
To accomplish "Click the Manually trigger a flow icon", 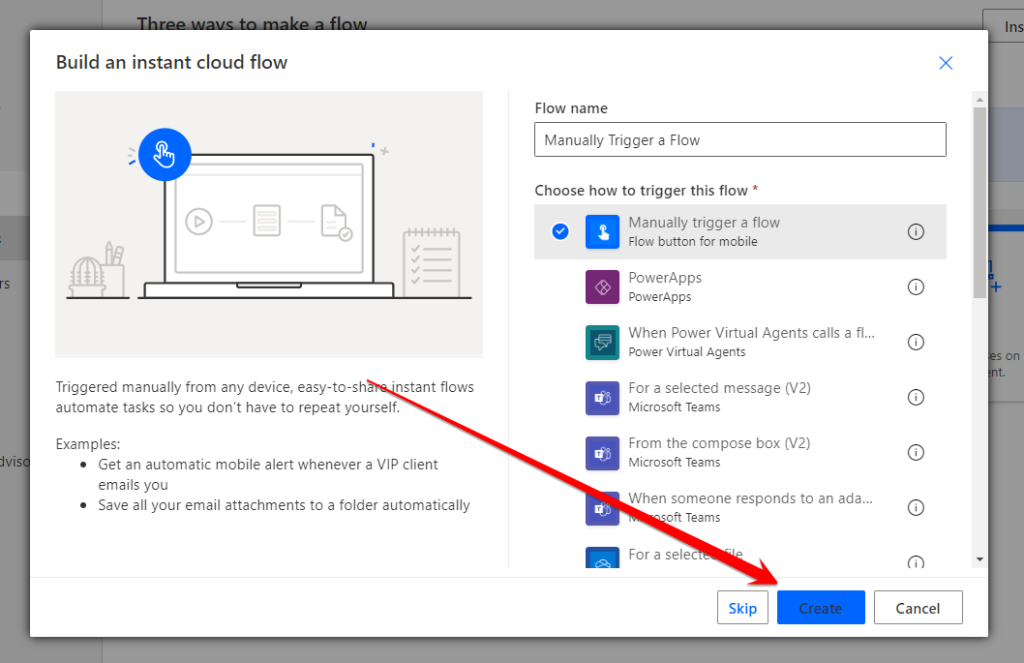I will [x=602, y=232].
